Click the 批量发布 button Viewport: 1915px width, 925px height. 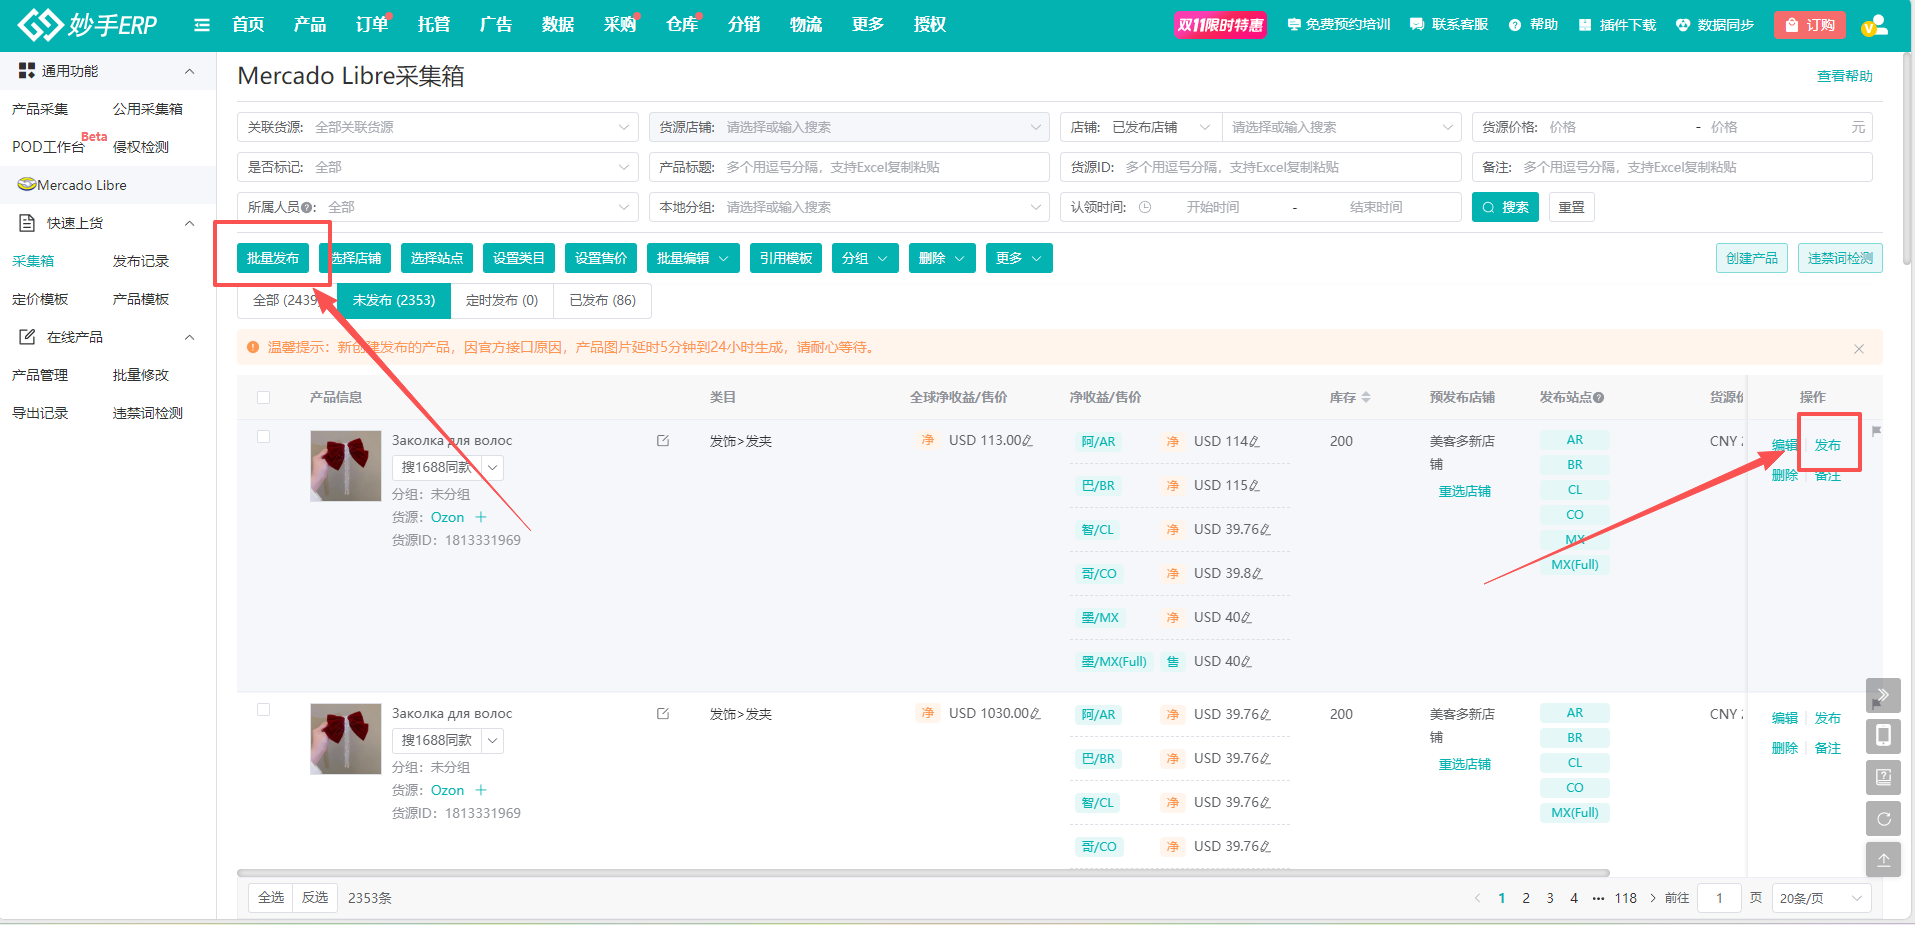point(273,258)
